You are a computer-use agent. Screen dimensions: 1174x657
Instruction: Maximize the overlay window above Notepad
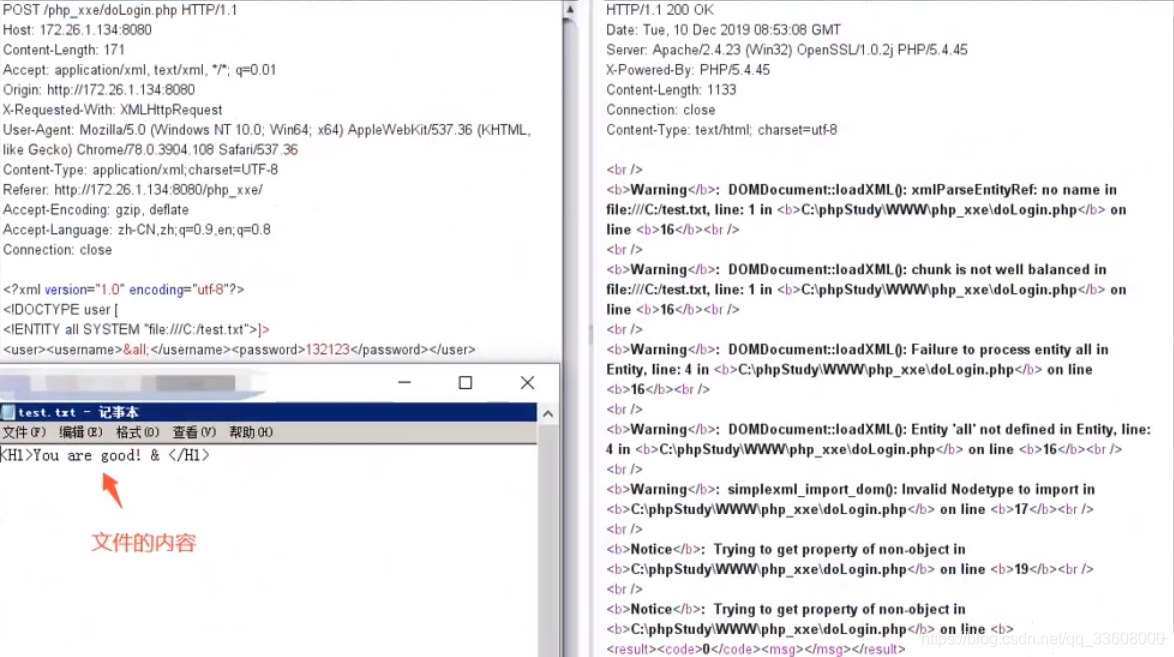click(x=465, y=383)
